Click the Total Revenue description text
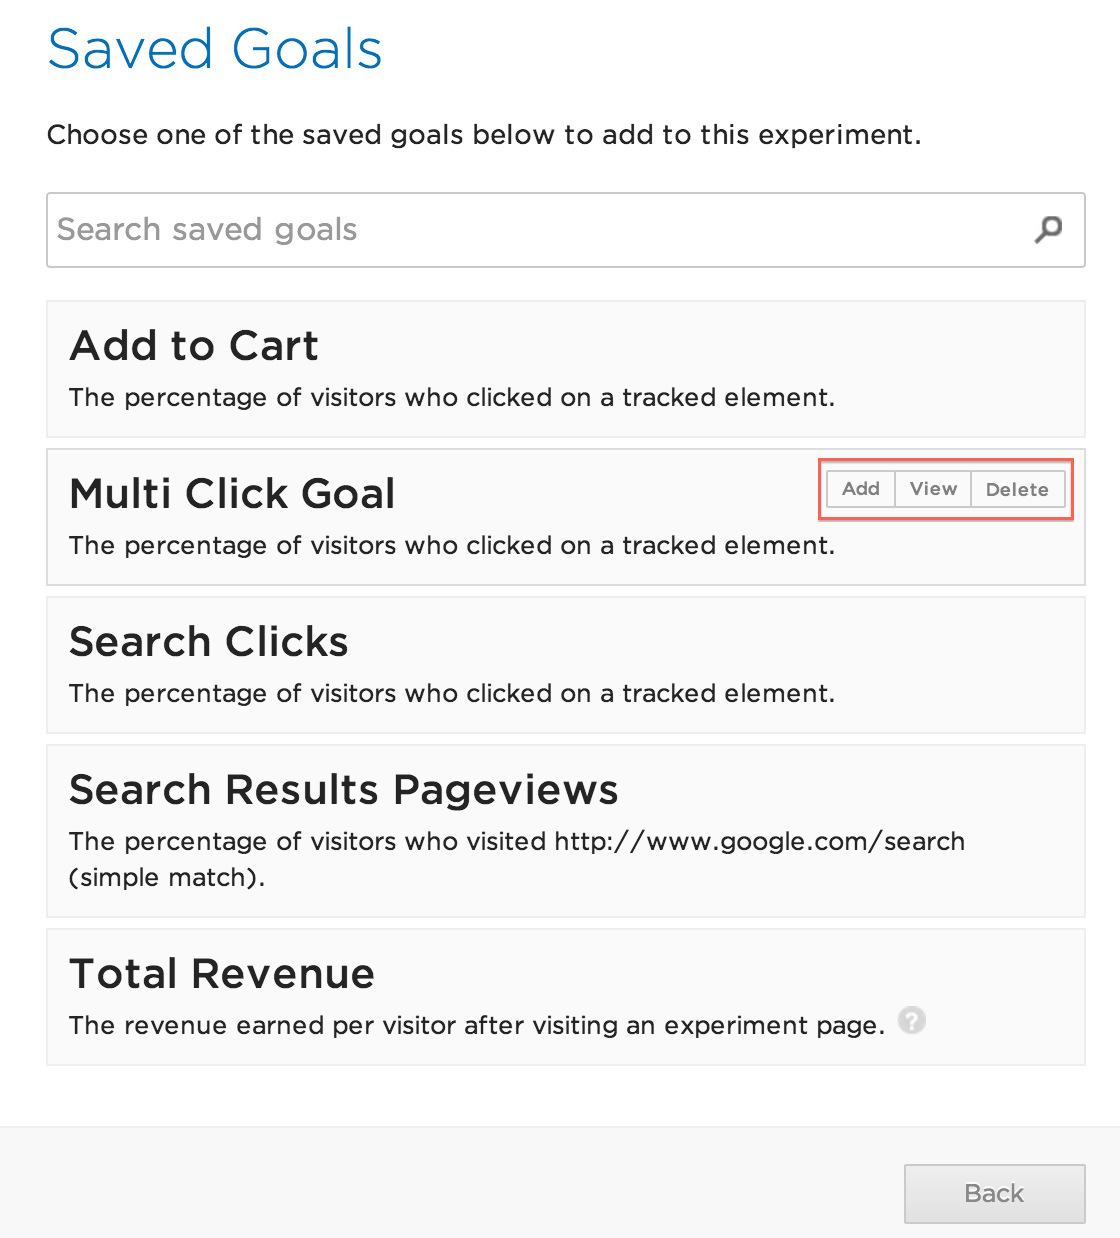This screenshot has height=1238, width=1120. tap(476, 1026)
